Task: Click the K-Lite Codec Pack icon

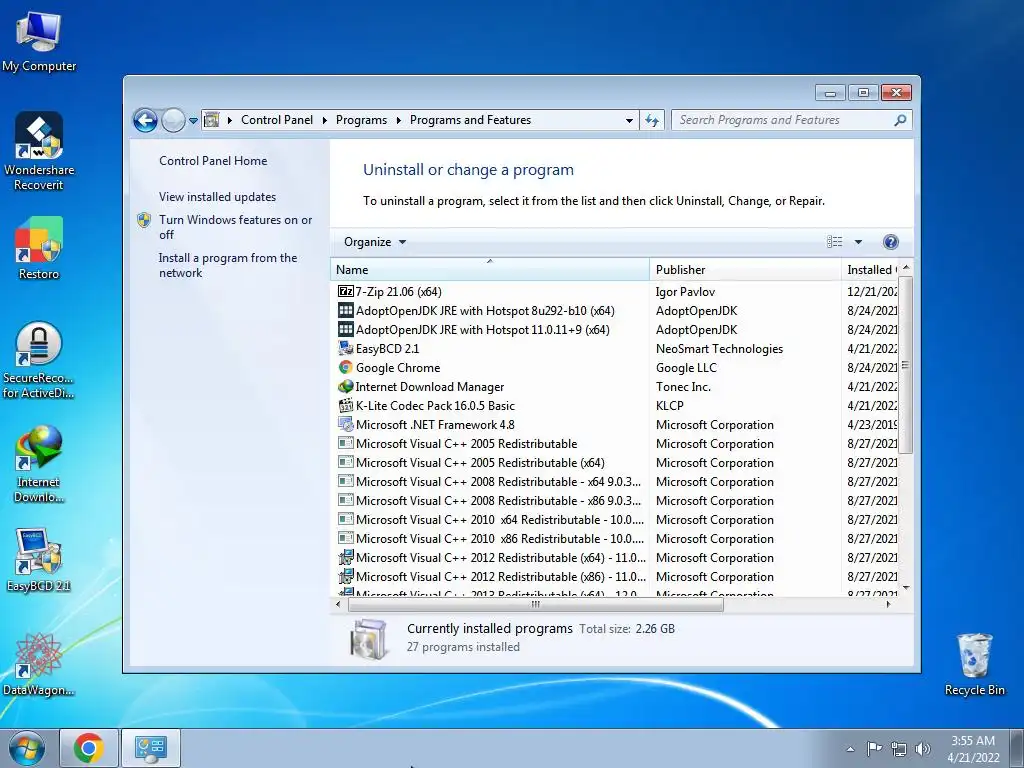Action: coord(345,406)
